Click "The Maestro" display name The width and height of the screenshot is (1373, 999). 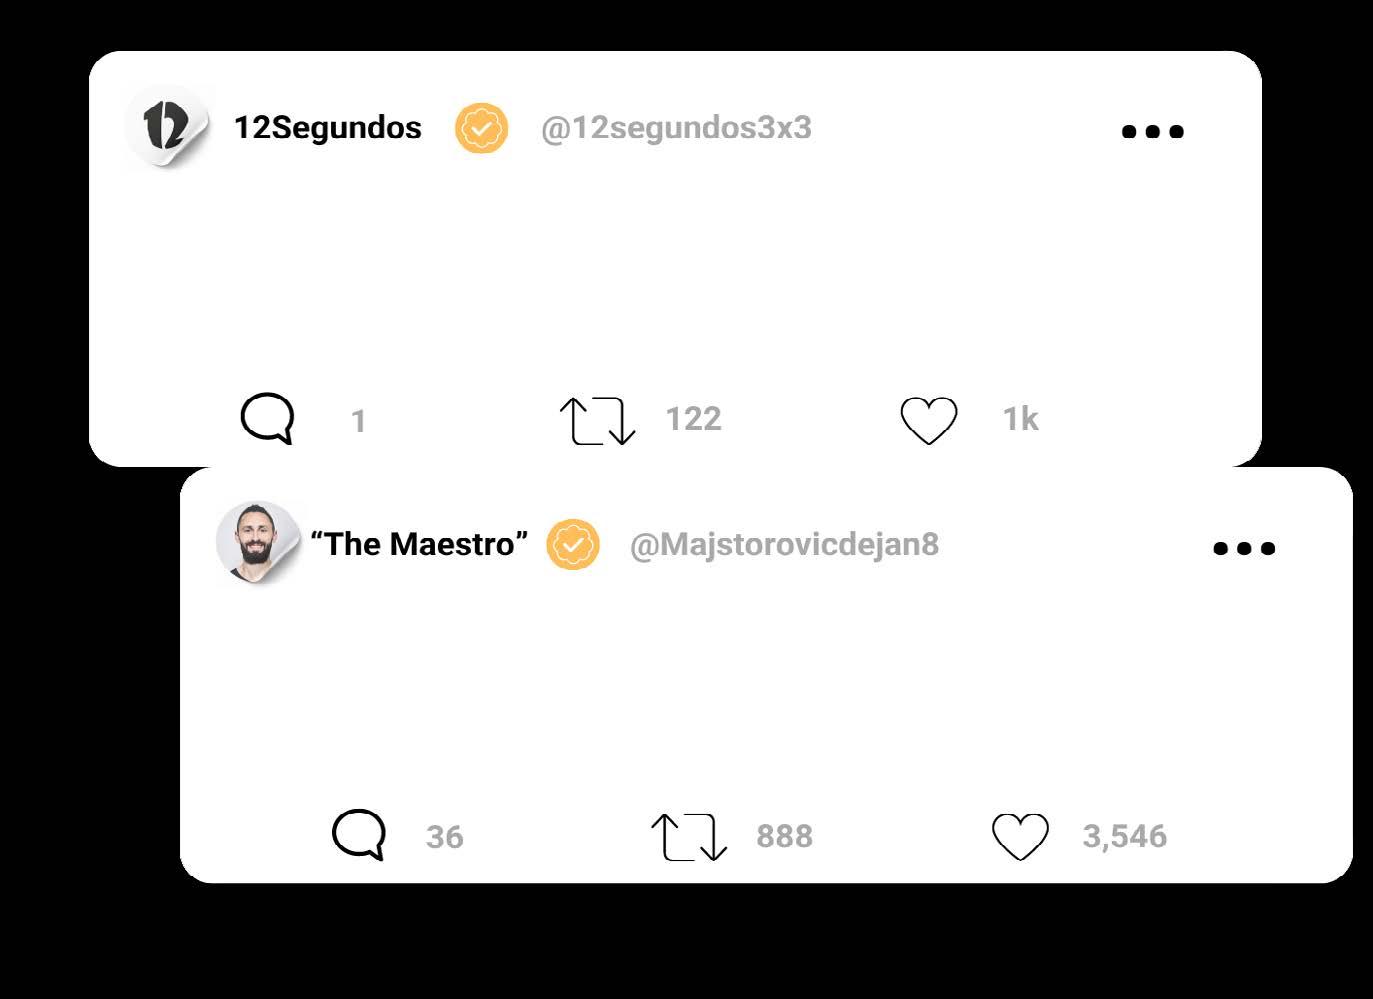(x=418, y=544)
